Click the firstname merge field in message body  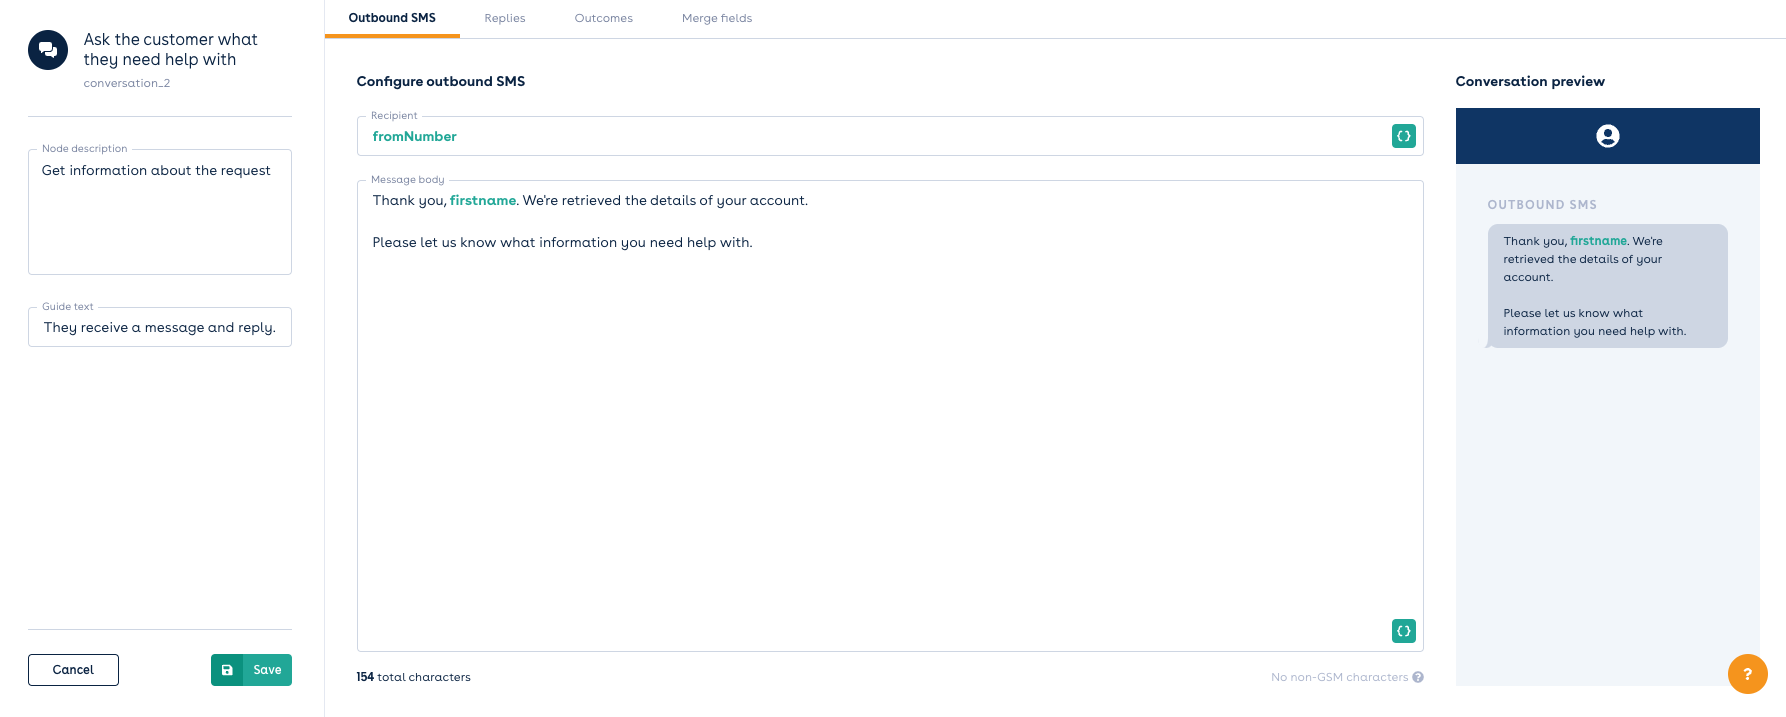(483, 200)
